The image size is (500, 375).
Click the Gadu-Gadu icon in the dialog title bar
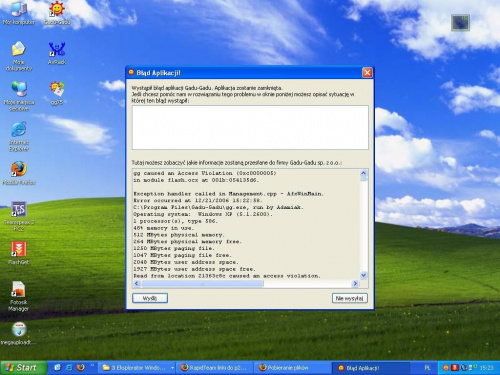pyautogui.click(x=131, y=72)
